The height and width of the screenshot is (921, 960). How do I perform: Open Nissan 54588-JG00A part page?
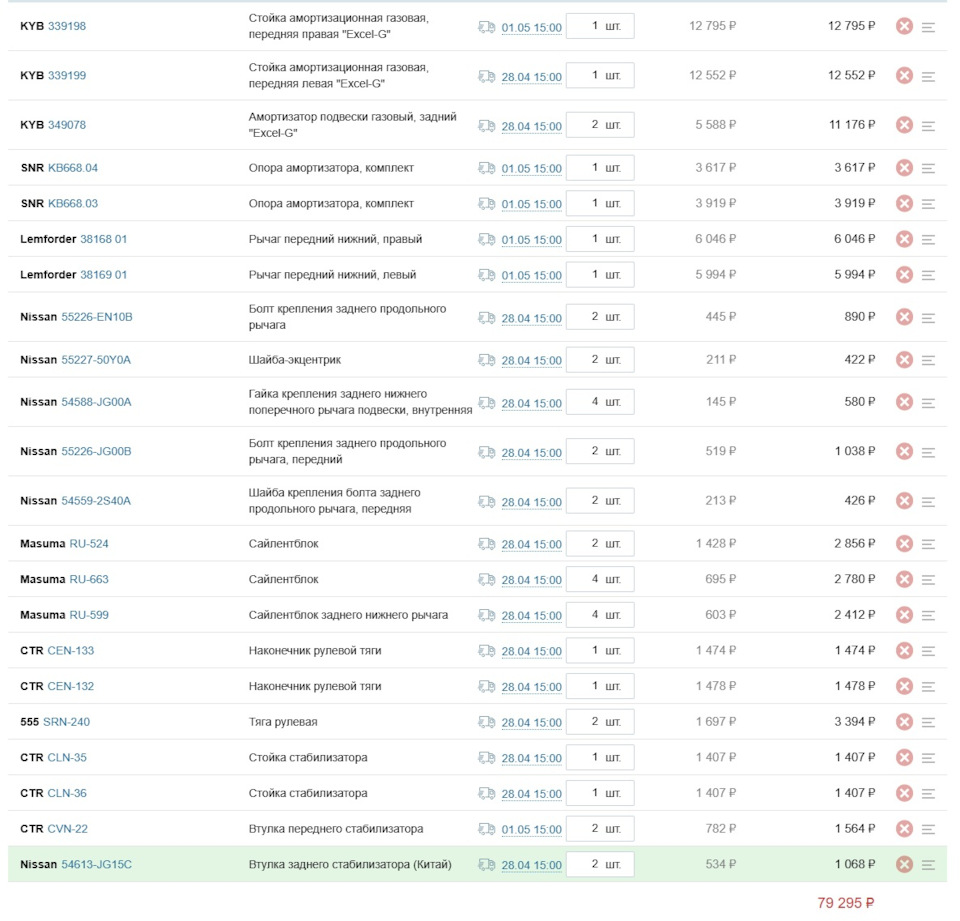pos(96,402)
